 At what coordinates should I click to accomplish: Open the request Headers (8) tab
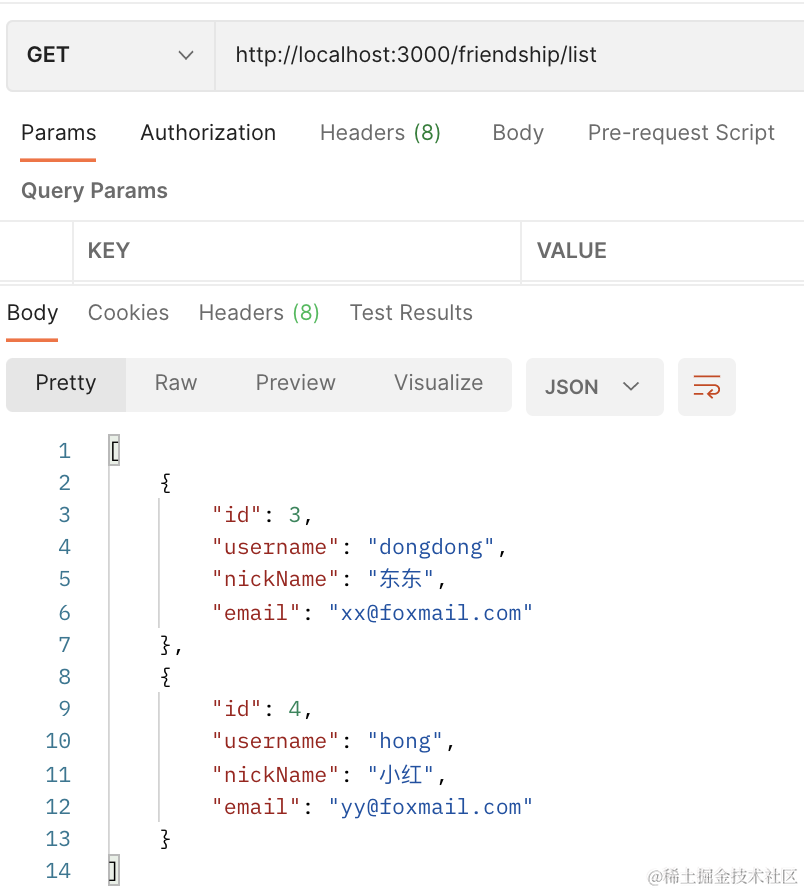(x=380, y=133)
